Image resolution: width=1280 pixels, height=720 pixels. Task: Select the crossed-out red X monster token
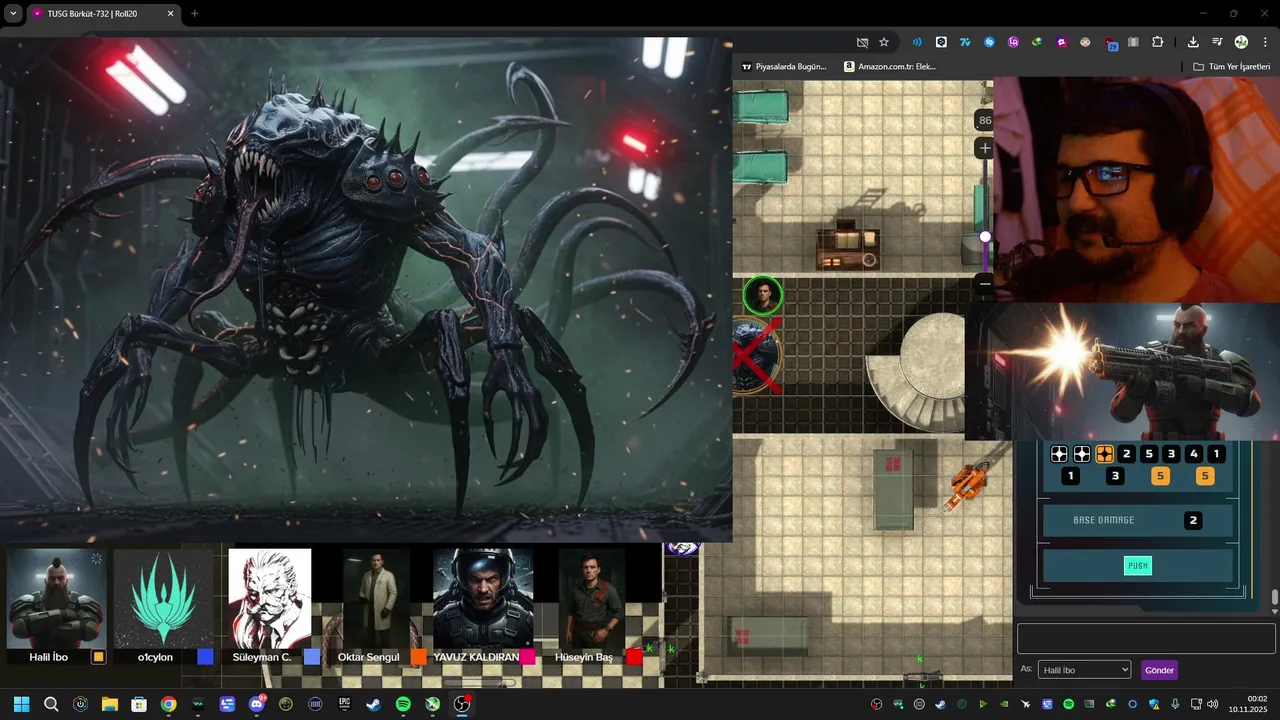[x=754, y=355]
